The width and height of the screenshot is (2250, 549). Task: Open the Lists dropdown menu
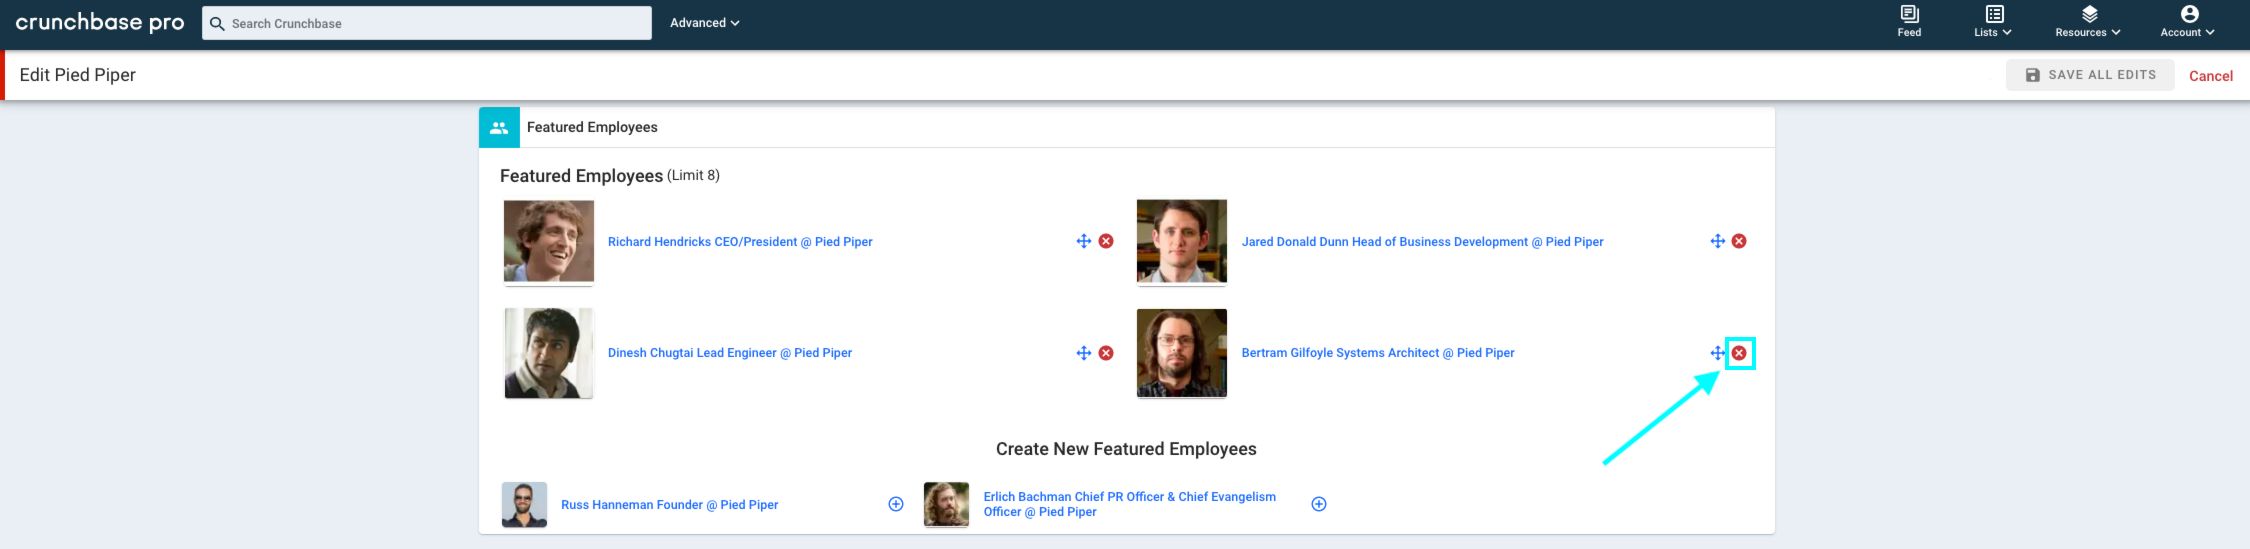[1993, 21]
